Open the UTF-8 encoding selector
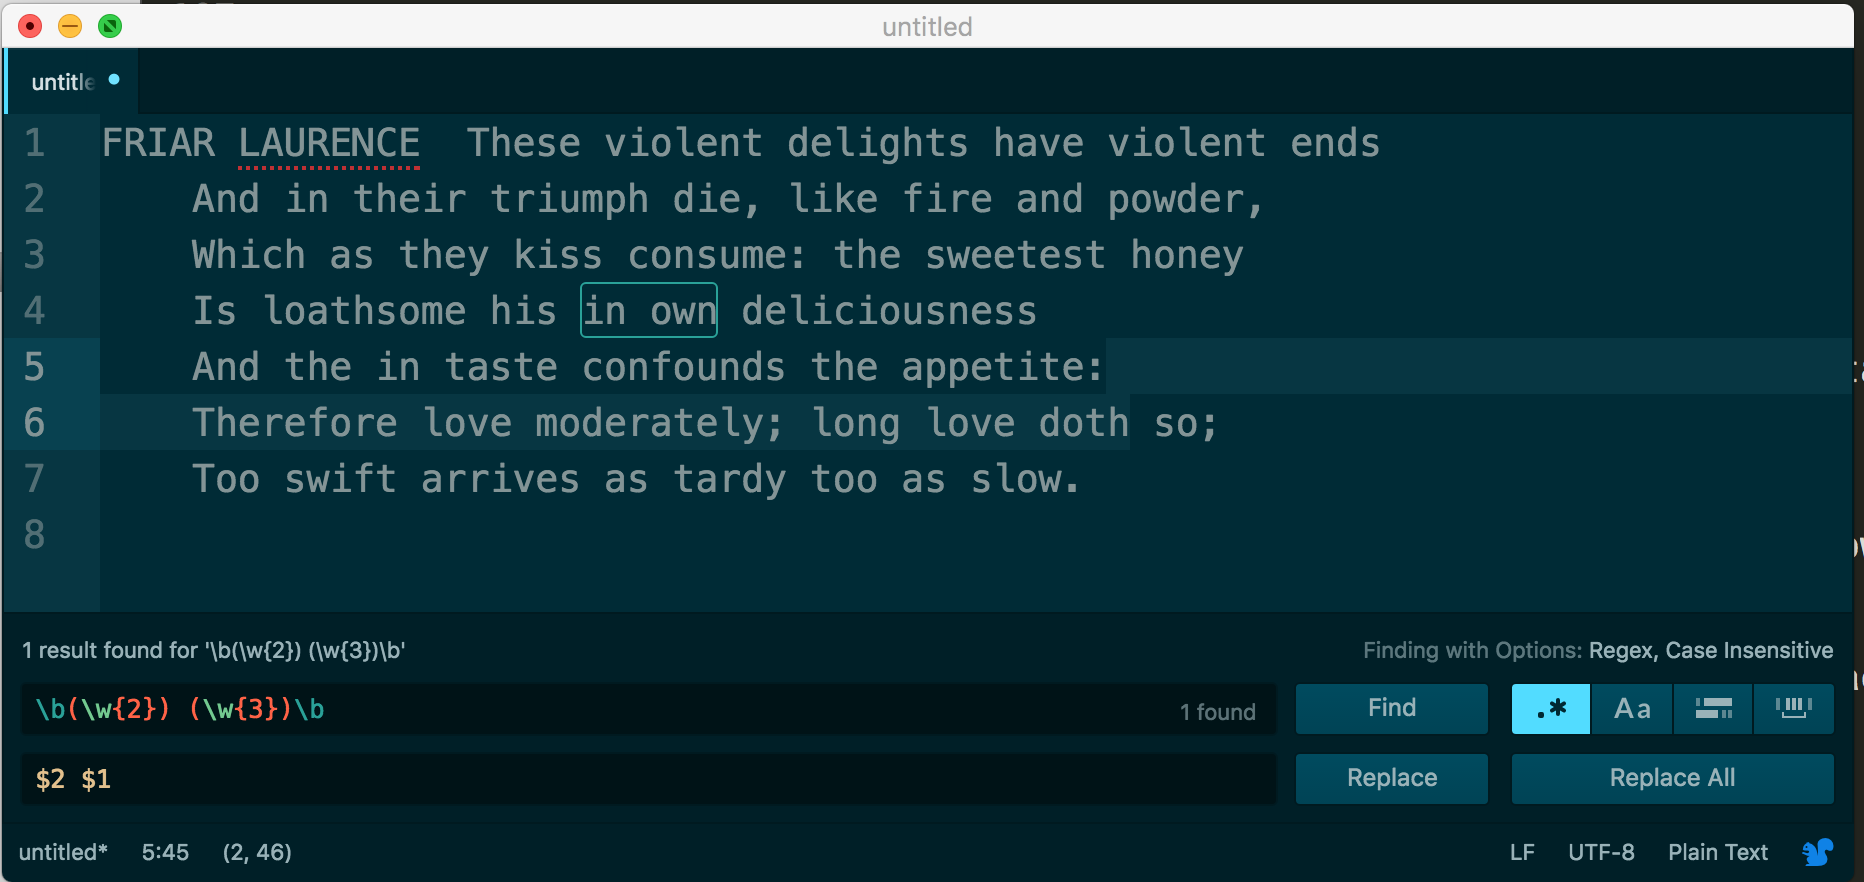Image resolution: width=1864 pixels, height=882 pixels. [1601, 852]
